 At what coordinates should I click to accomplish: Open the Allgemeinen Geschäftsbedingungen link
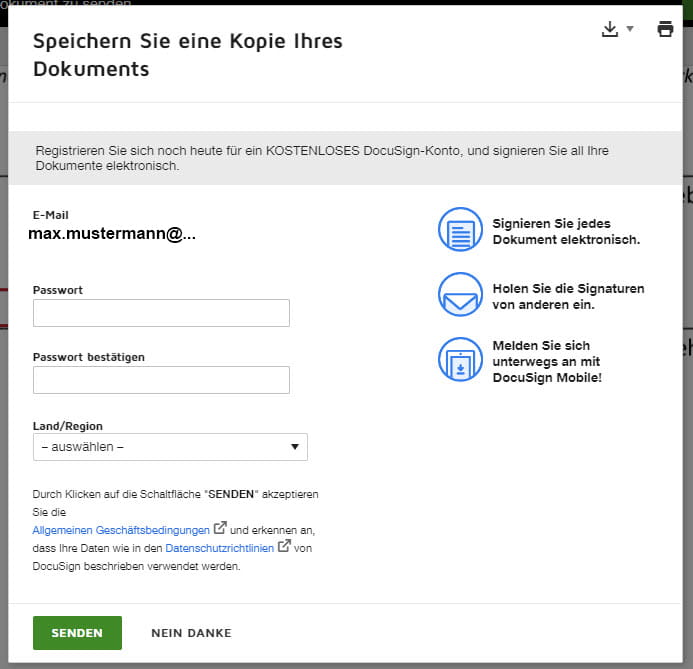pos(121,530)
